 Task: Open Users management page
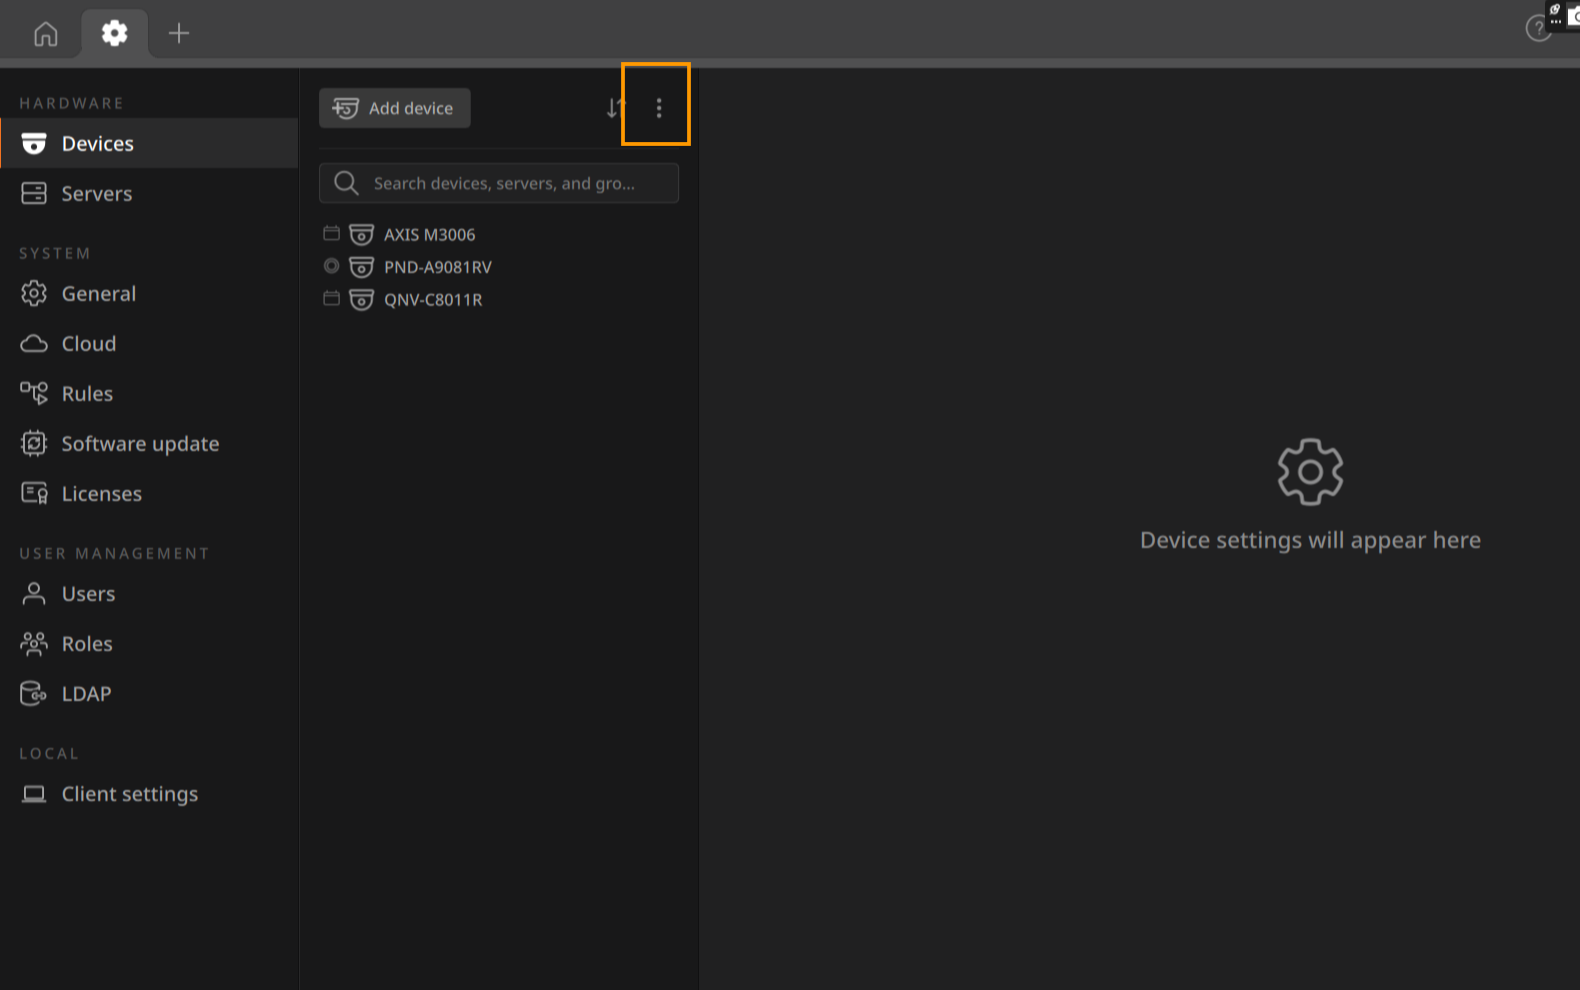(x=149, y=593)
